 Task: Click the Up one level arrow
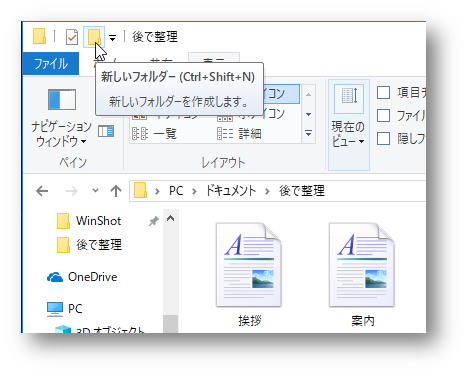pos(116,191)
